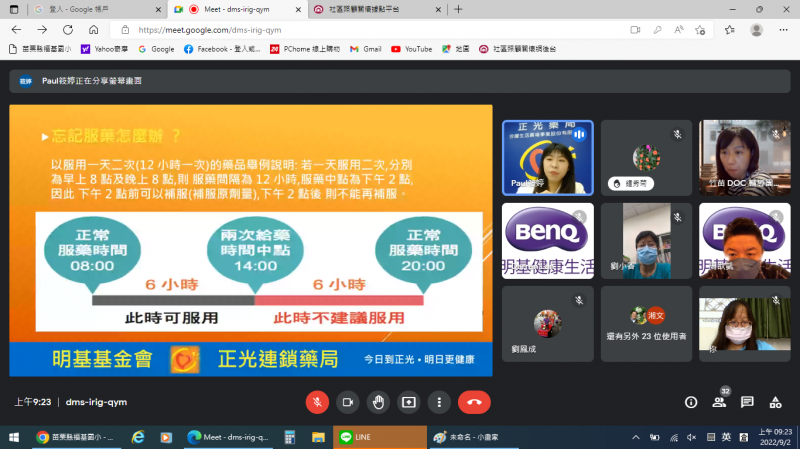The height and width of the screenshot is (449, 800).
Task: Open the browser profile avatar
Action: pyautogui.click(x=756, y=30)
